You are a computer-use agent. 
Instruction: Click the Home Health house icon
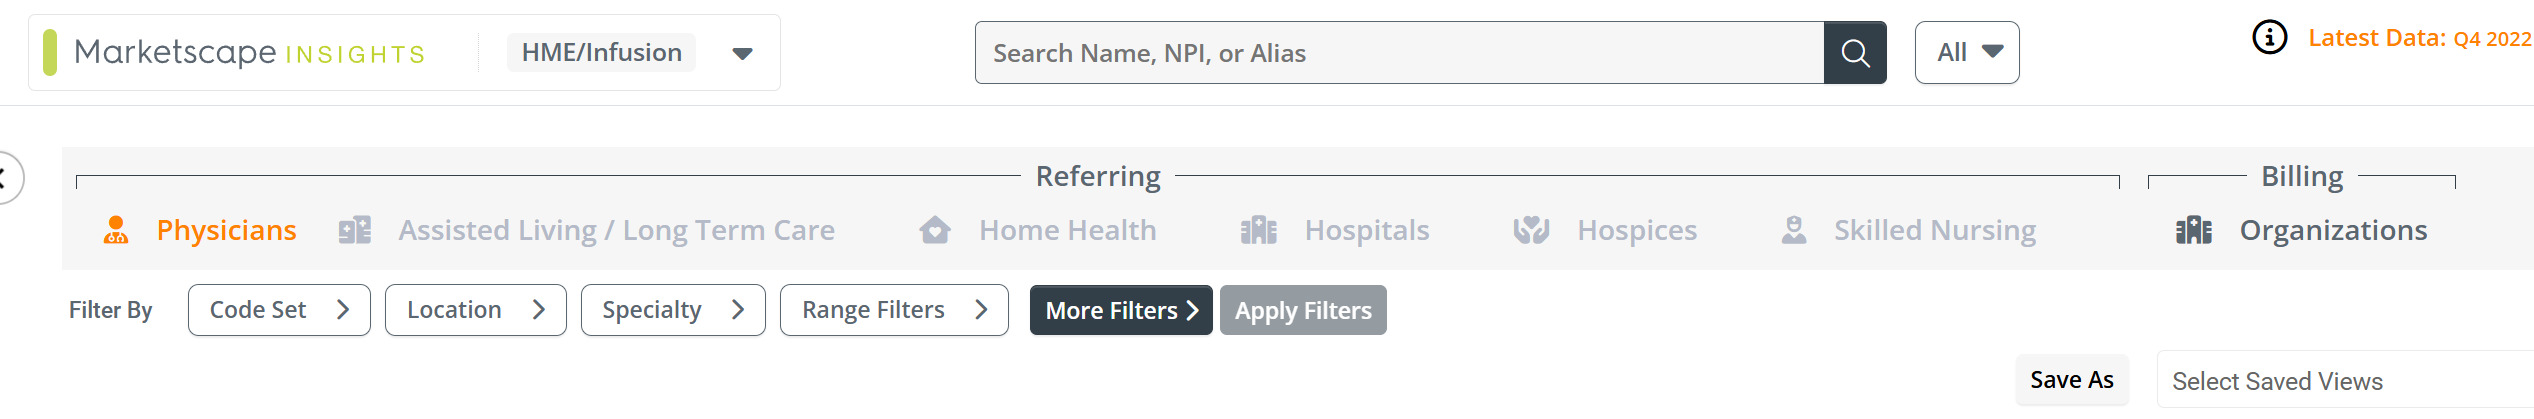pos(935,231)
